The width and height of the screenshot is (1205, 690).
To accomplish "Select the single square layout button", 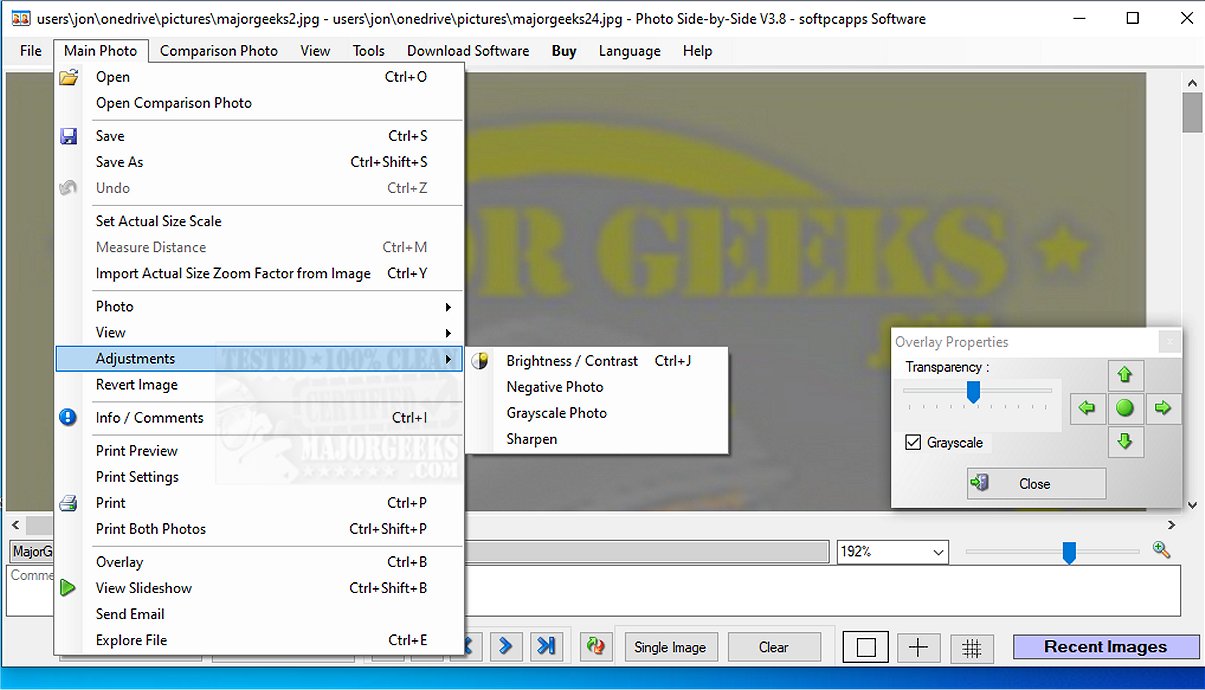I will [866, 648].
